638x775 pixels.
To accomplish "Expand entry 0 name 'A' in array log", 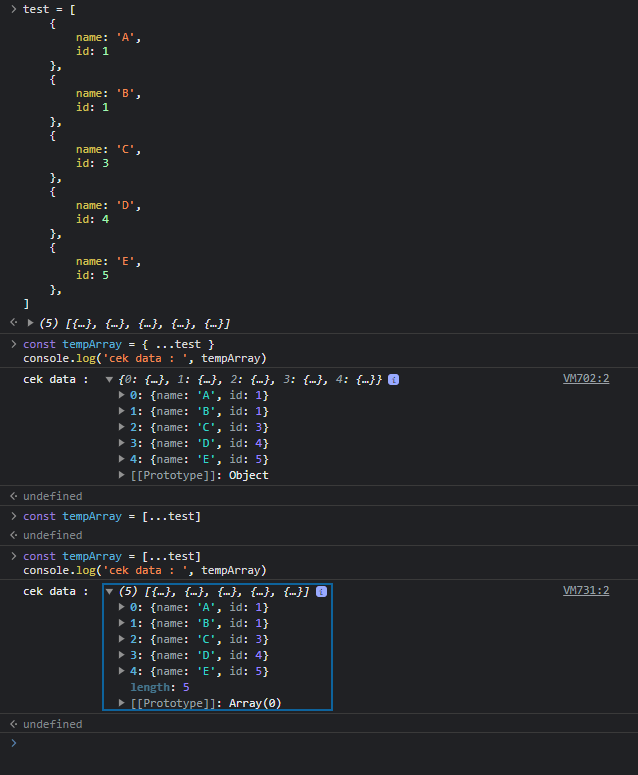I will coord(122,607).
